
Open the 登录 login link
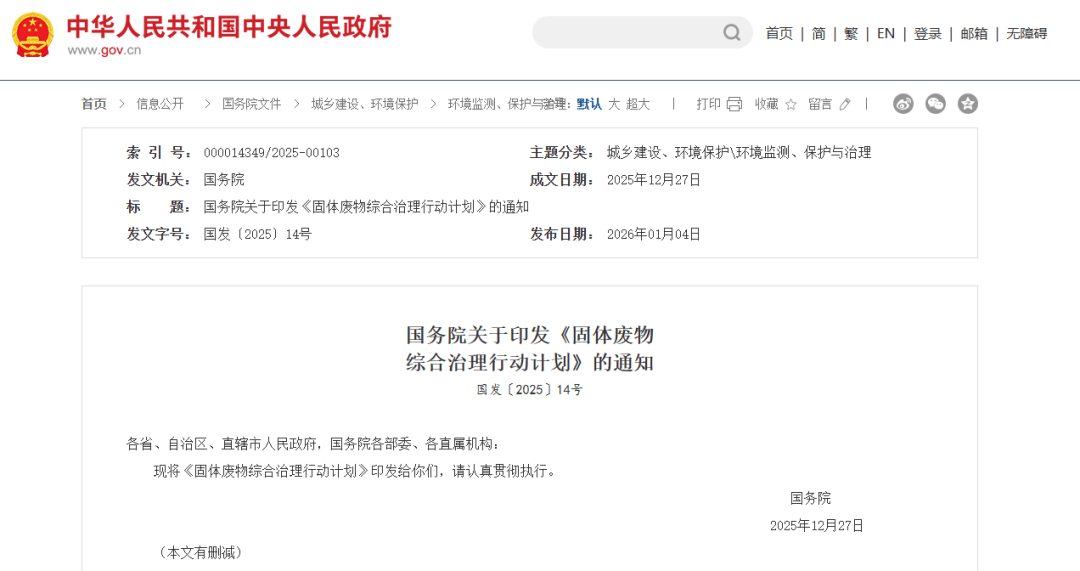coord(927,33)
